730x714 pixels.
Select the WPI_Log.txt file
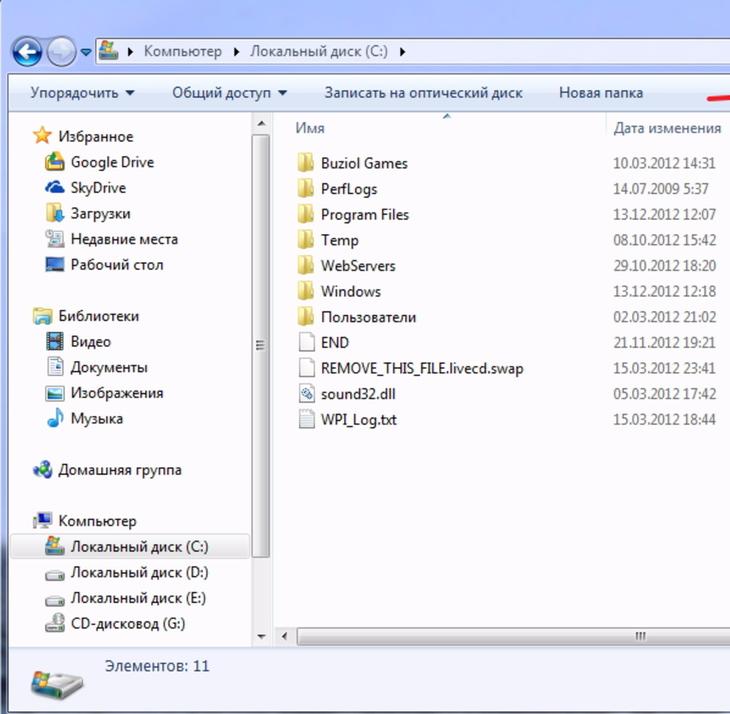tap(347, 419)
